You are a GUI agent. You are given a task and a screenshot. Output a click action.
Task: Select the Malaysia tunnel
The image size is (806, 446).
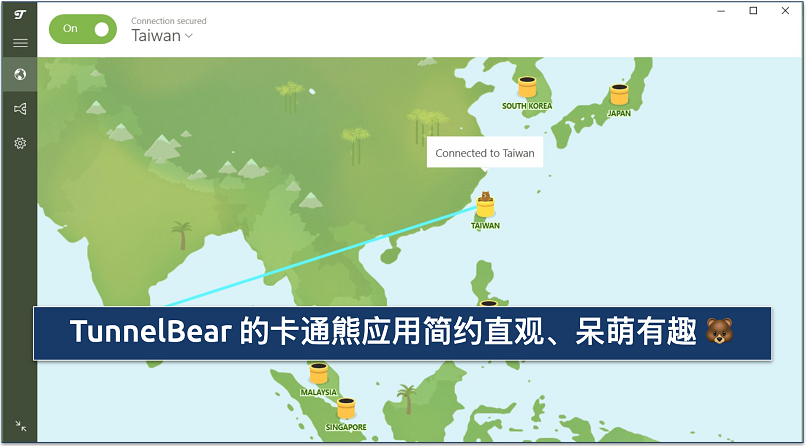pos(319,373)
